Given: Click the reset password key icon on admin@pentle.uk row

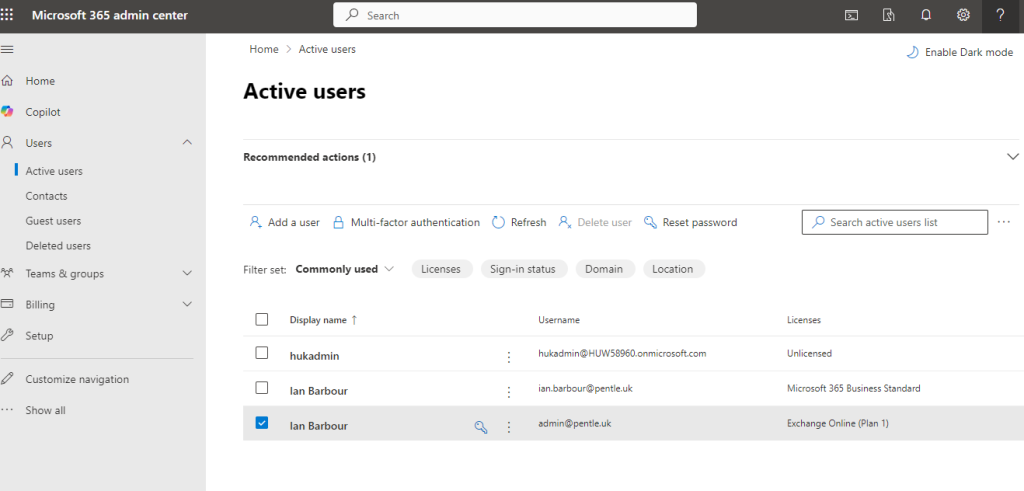Looking at the screenshot, I should tap(481, 427).
